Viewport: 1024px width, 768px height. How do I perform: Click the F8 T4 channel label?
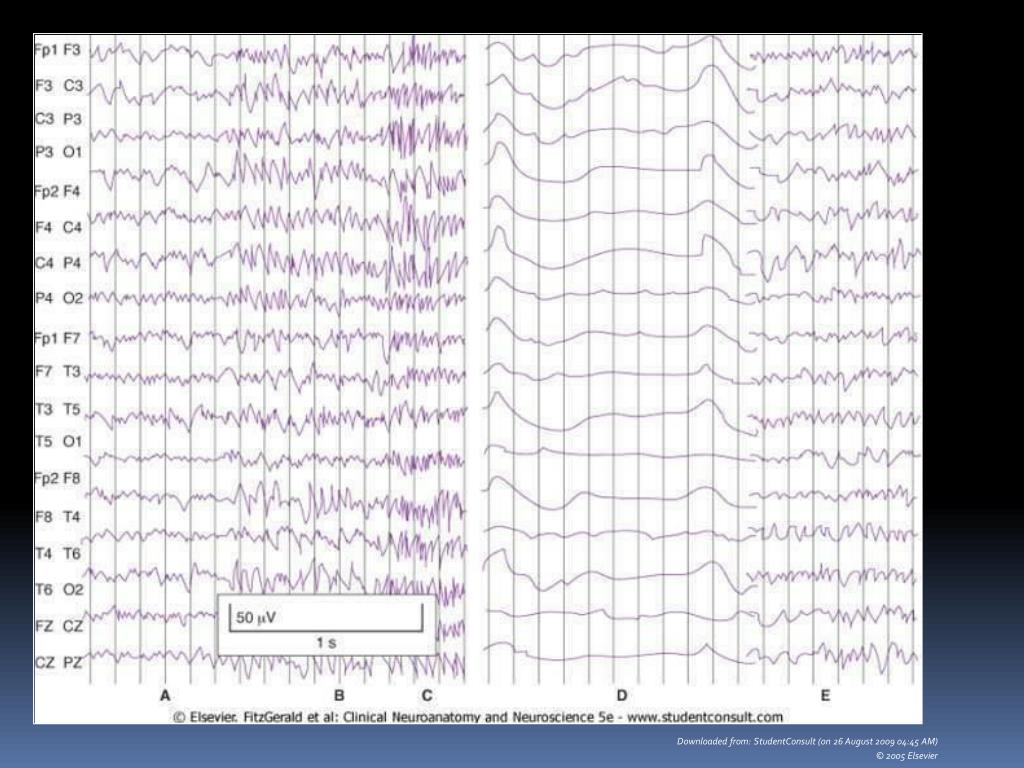(58, 517)
